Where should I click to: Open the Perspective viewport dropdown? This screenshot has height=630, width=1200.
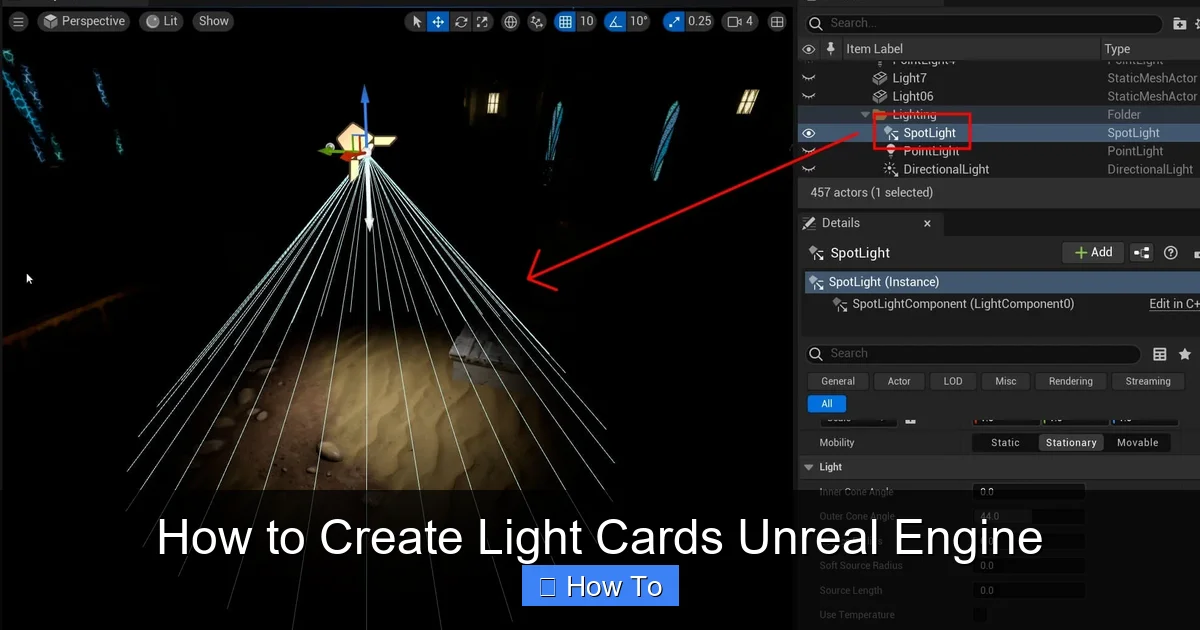click(x=84, y=20)
